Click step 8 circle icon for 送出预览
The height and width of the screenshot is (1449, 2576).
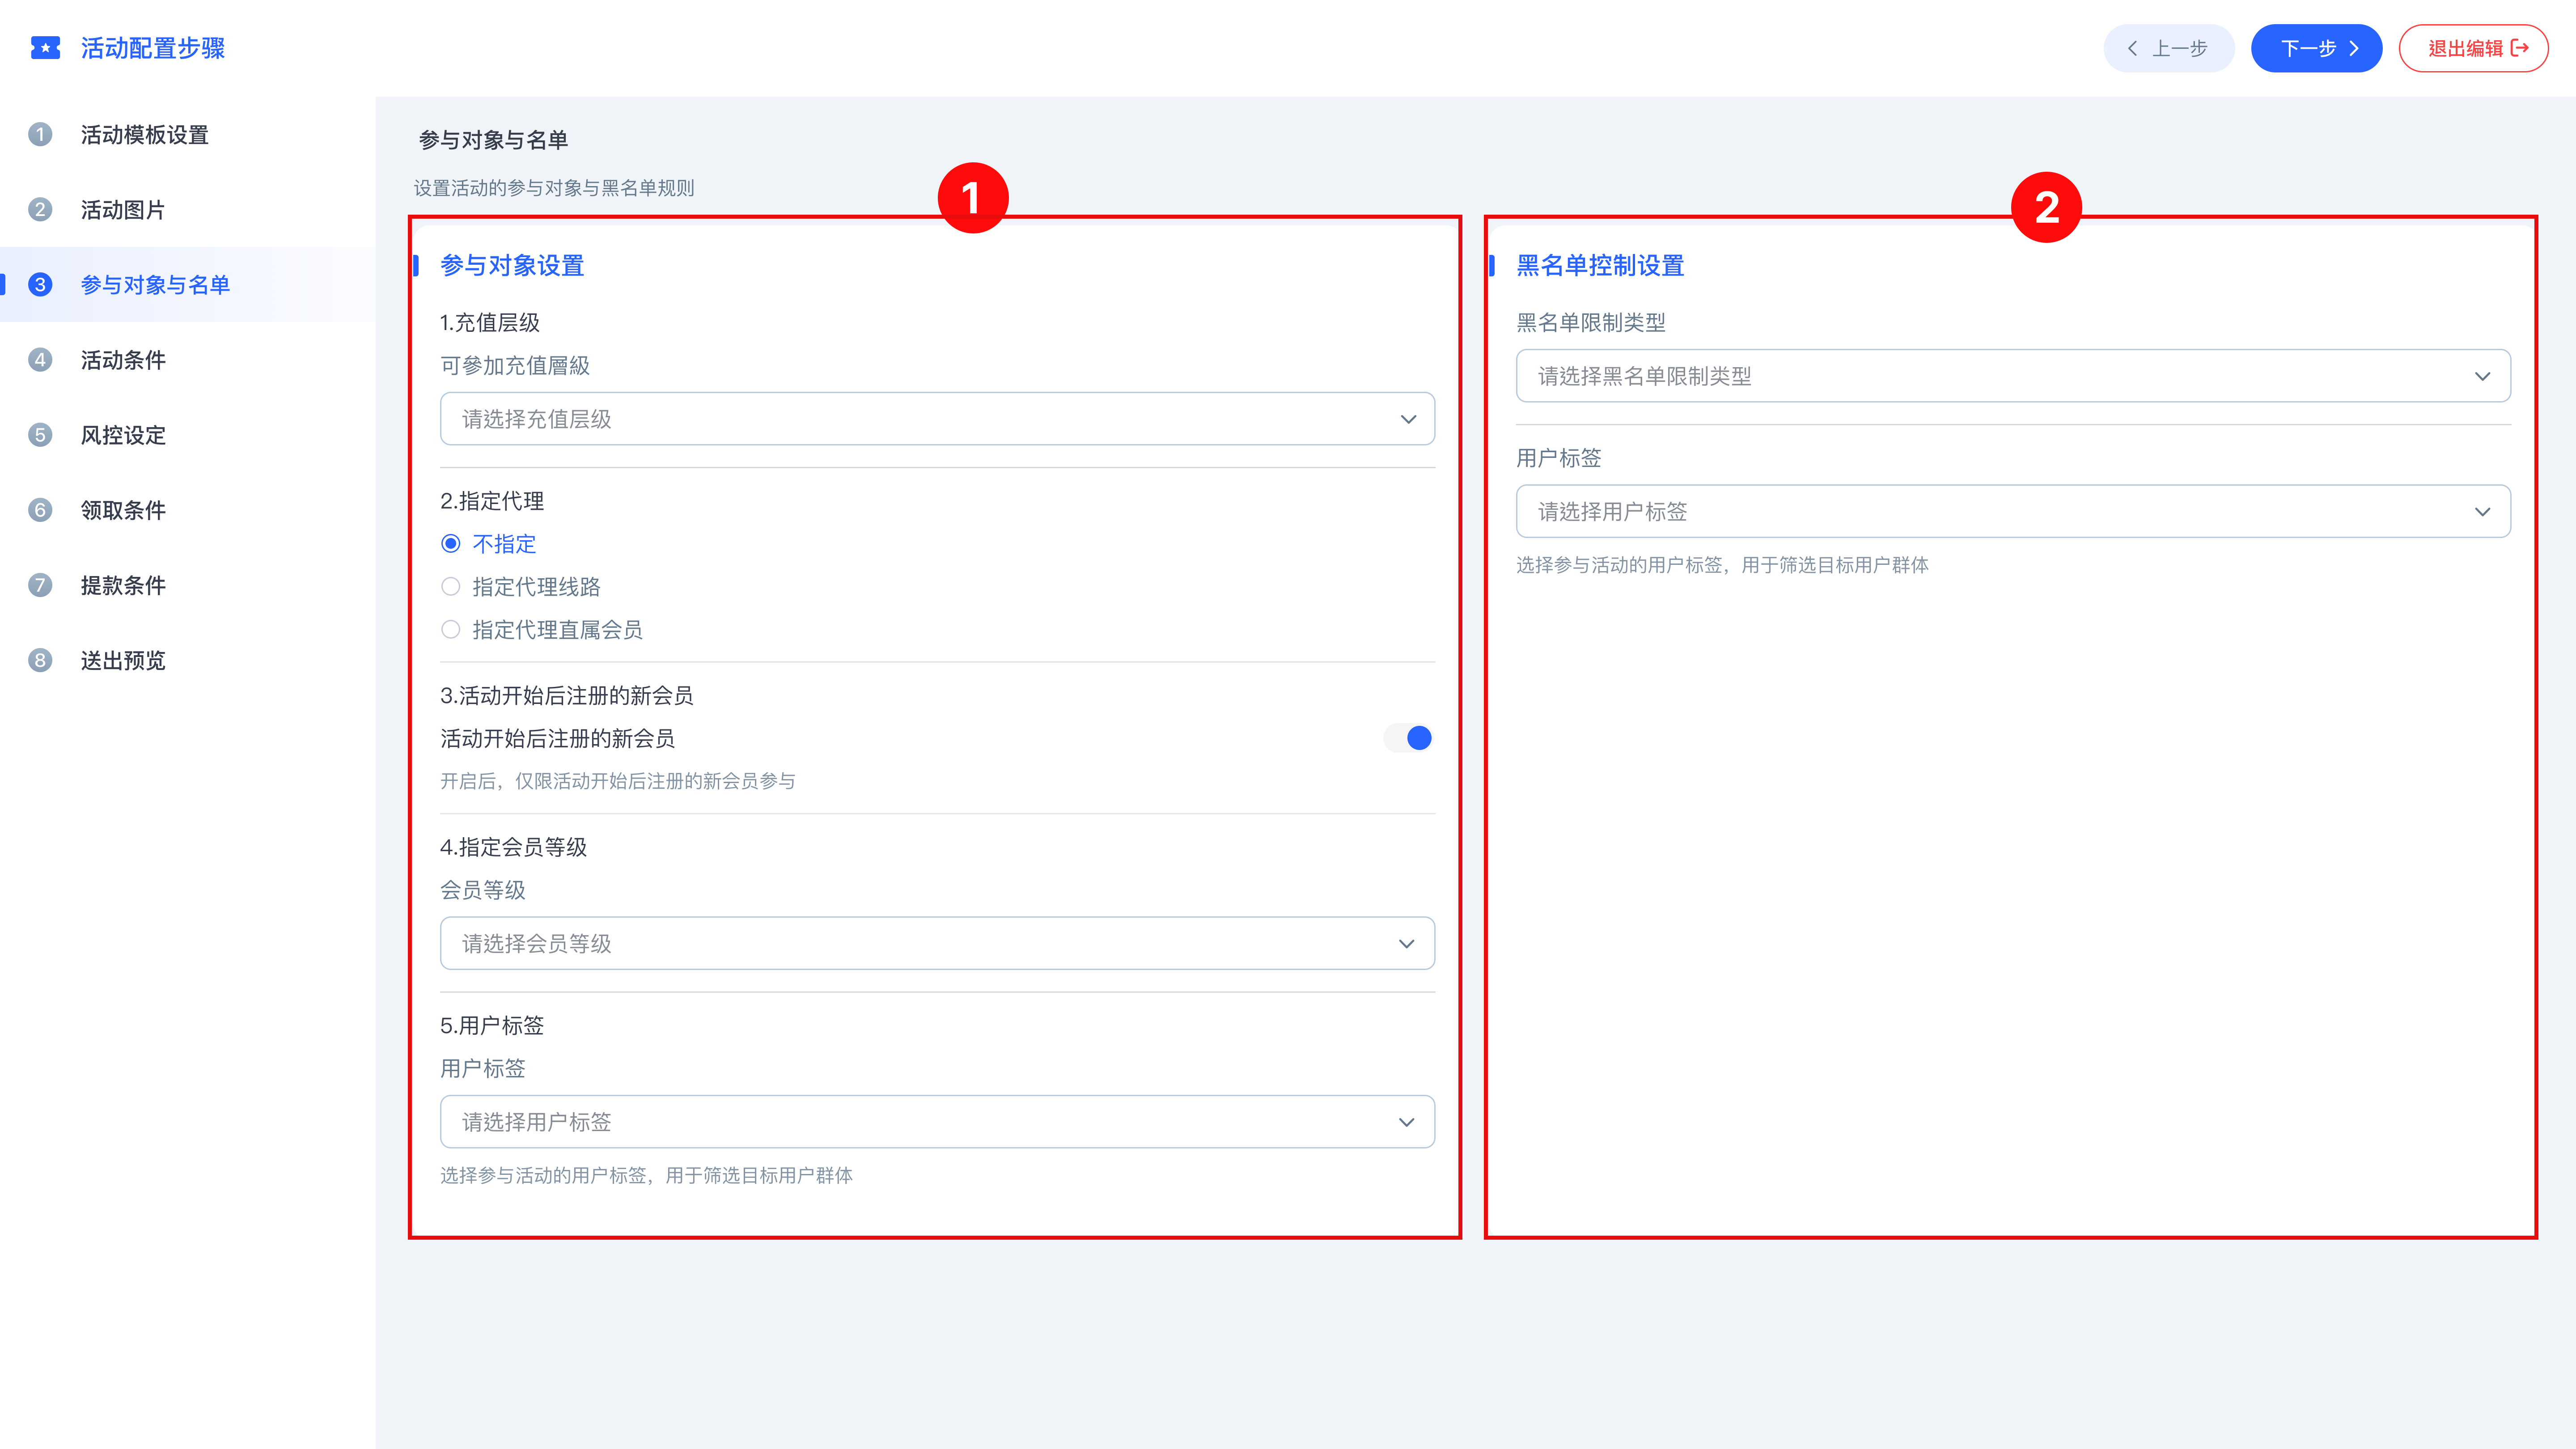pyautogui.click(x=40, y=659)
